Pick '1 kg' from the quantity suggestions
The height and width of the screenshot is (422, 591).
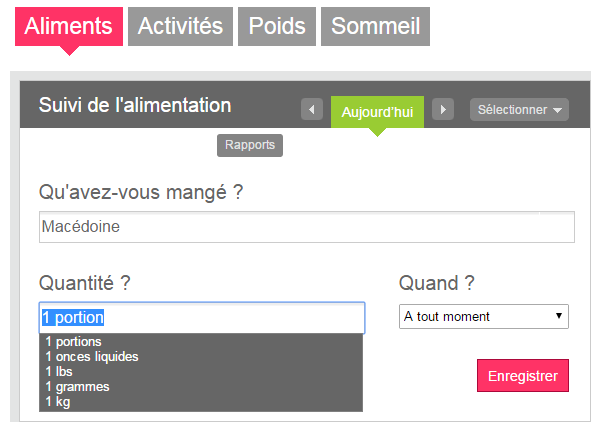201,402
